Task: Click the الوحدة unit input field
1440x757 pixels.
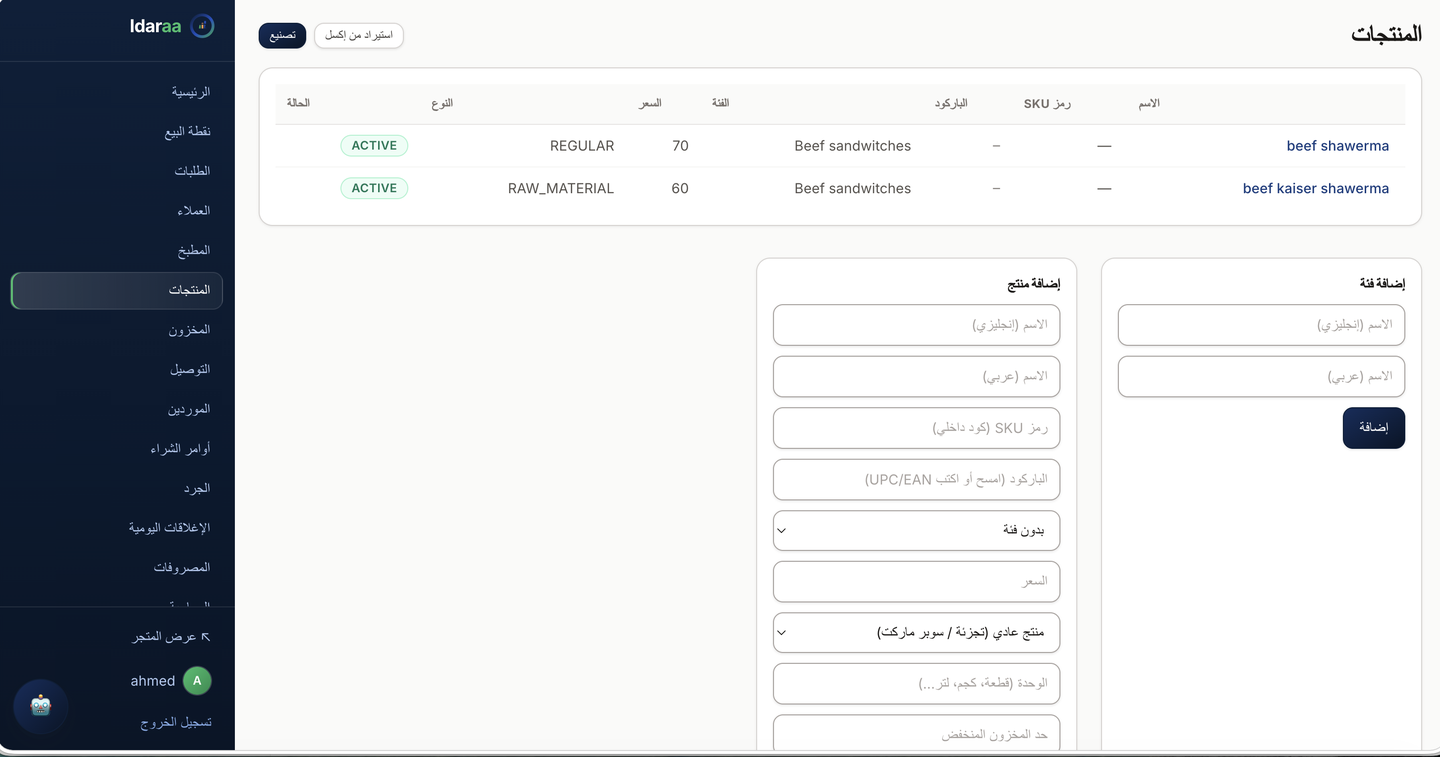Action: (x=916, y=684)
